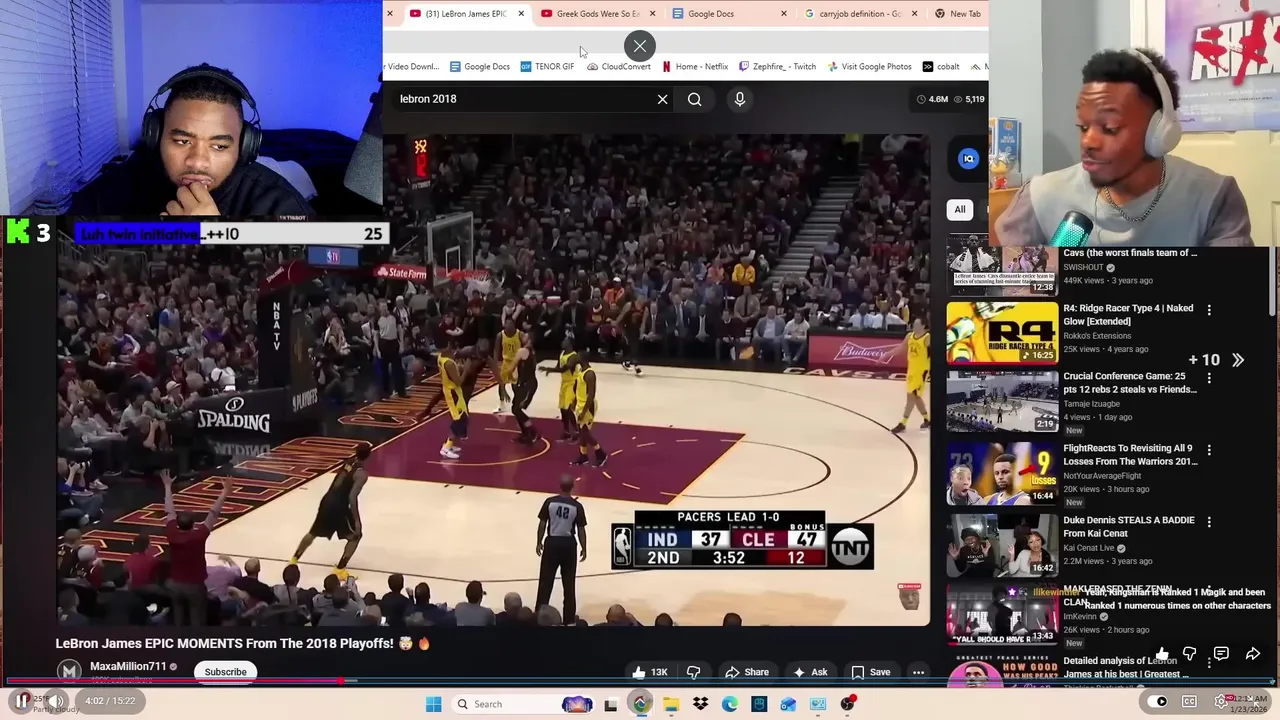Close the Greek Gods tab
The width and height of the screenshot is (1280, 720).
pyautogui.click(x=653, y=14)
